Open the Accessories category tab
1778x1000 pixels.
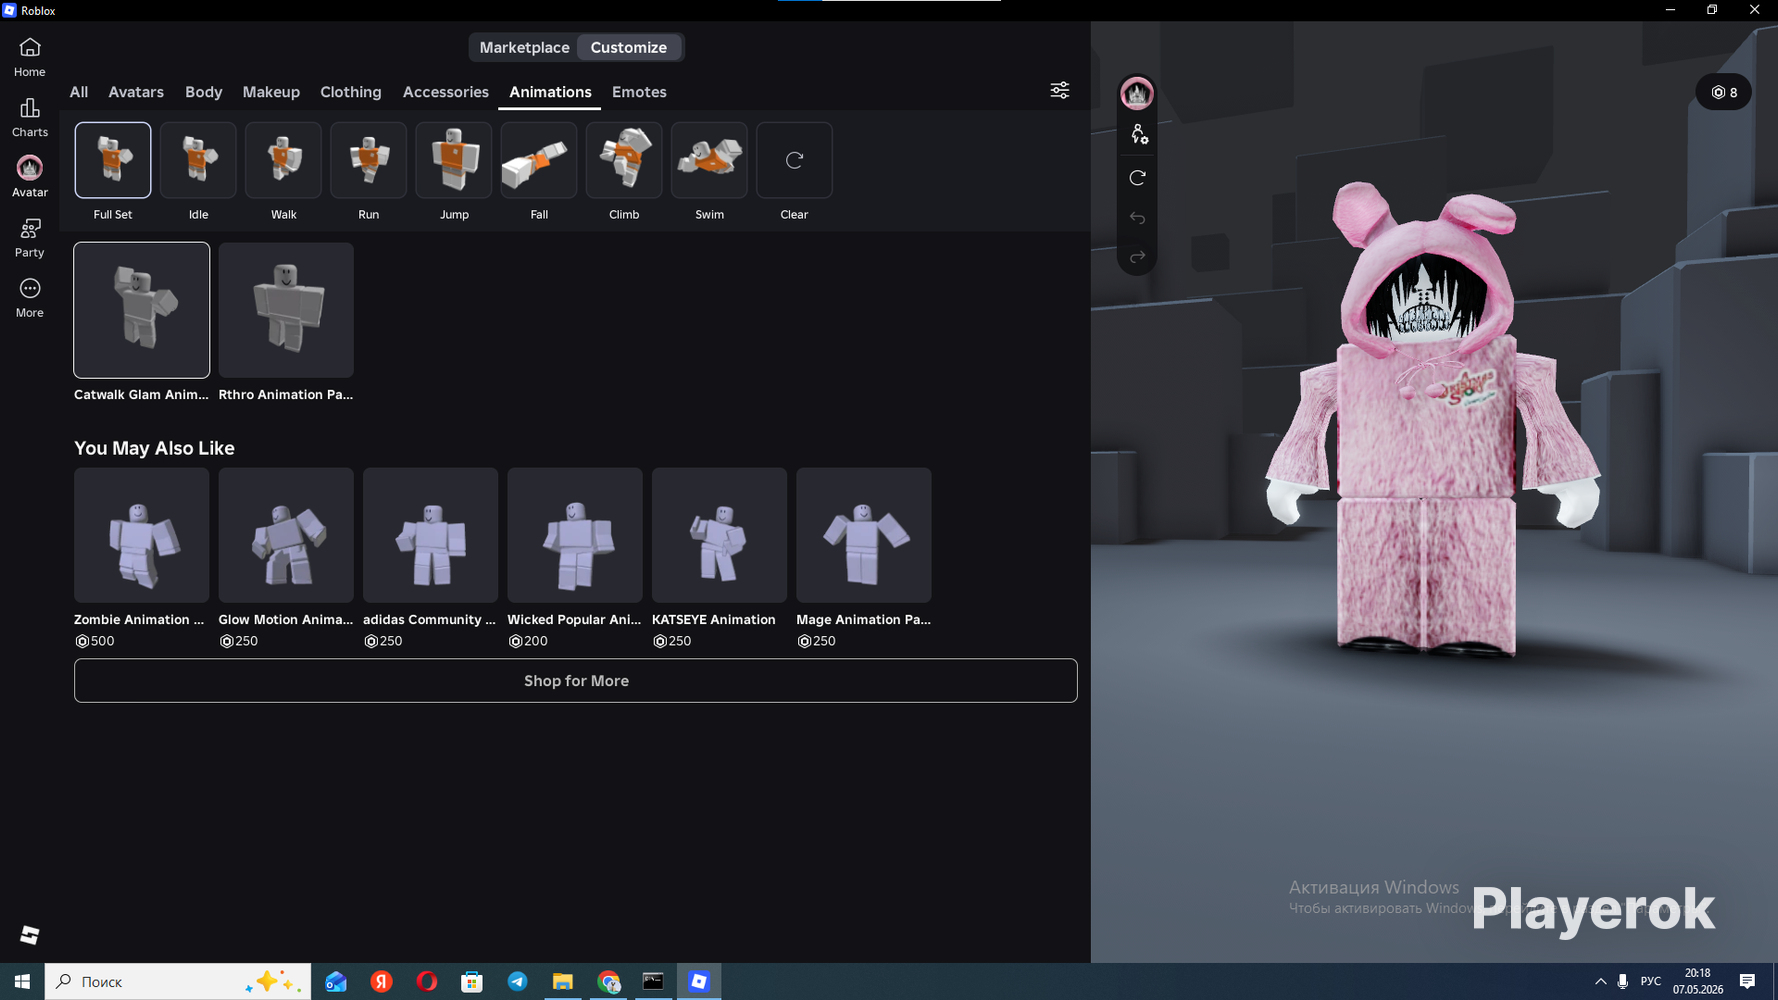[x=446, y=92]
